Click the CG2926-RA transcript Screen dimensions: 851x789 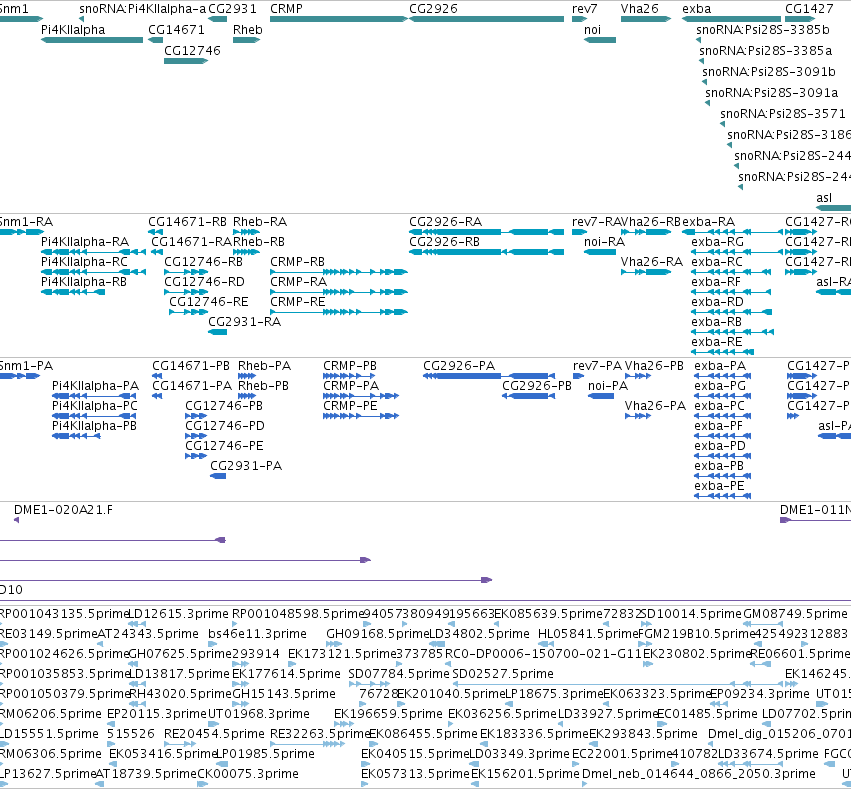(x=486, y=232)
